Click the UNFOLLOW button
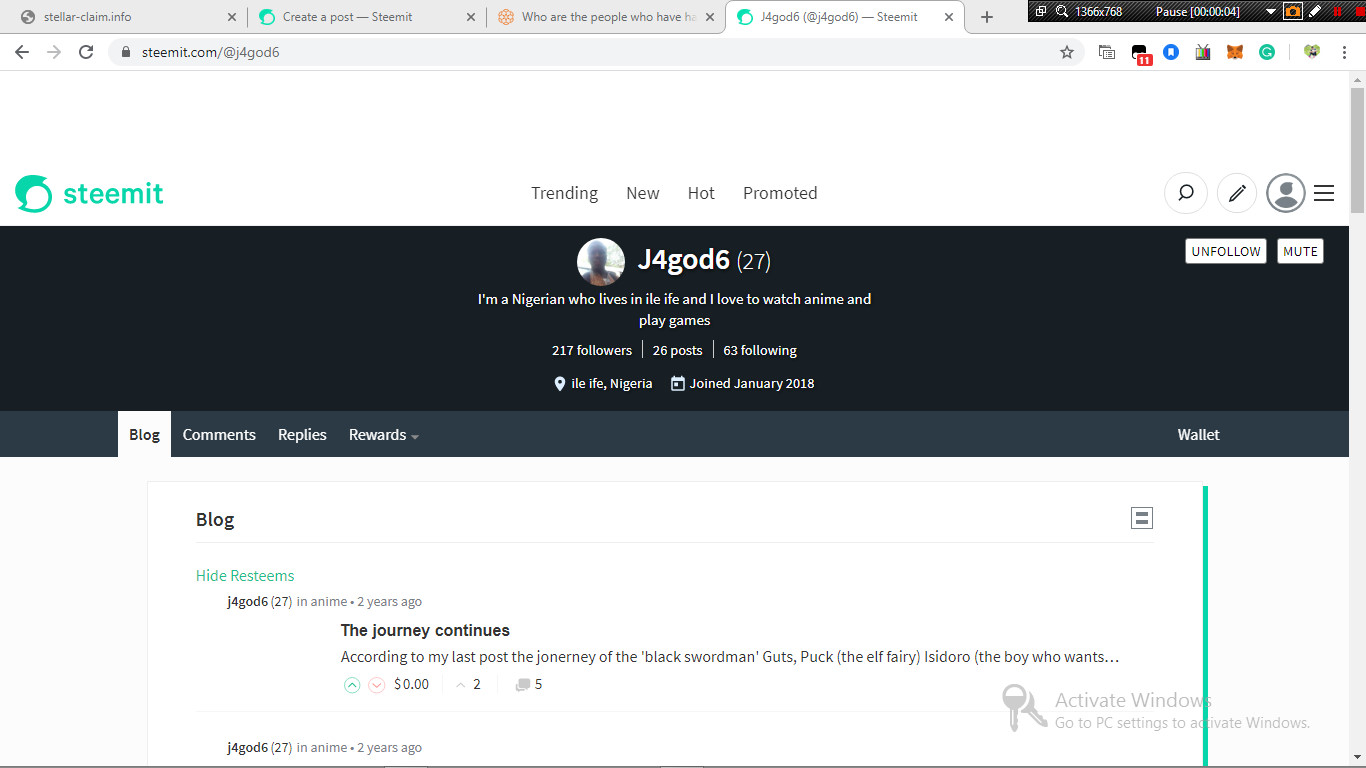Viewport: 1366px width, 768px height. [1226, 251]
